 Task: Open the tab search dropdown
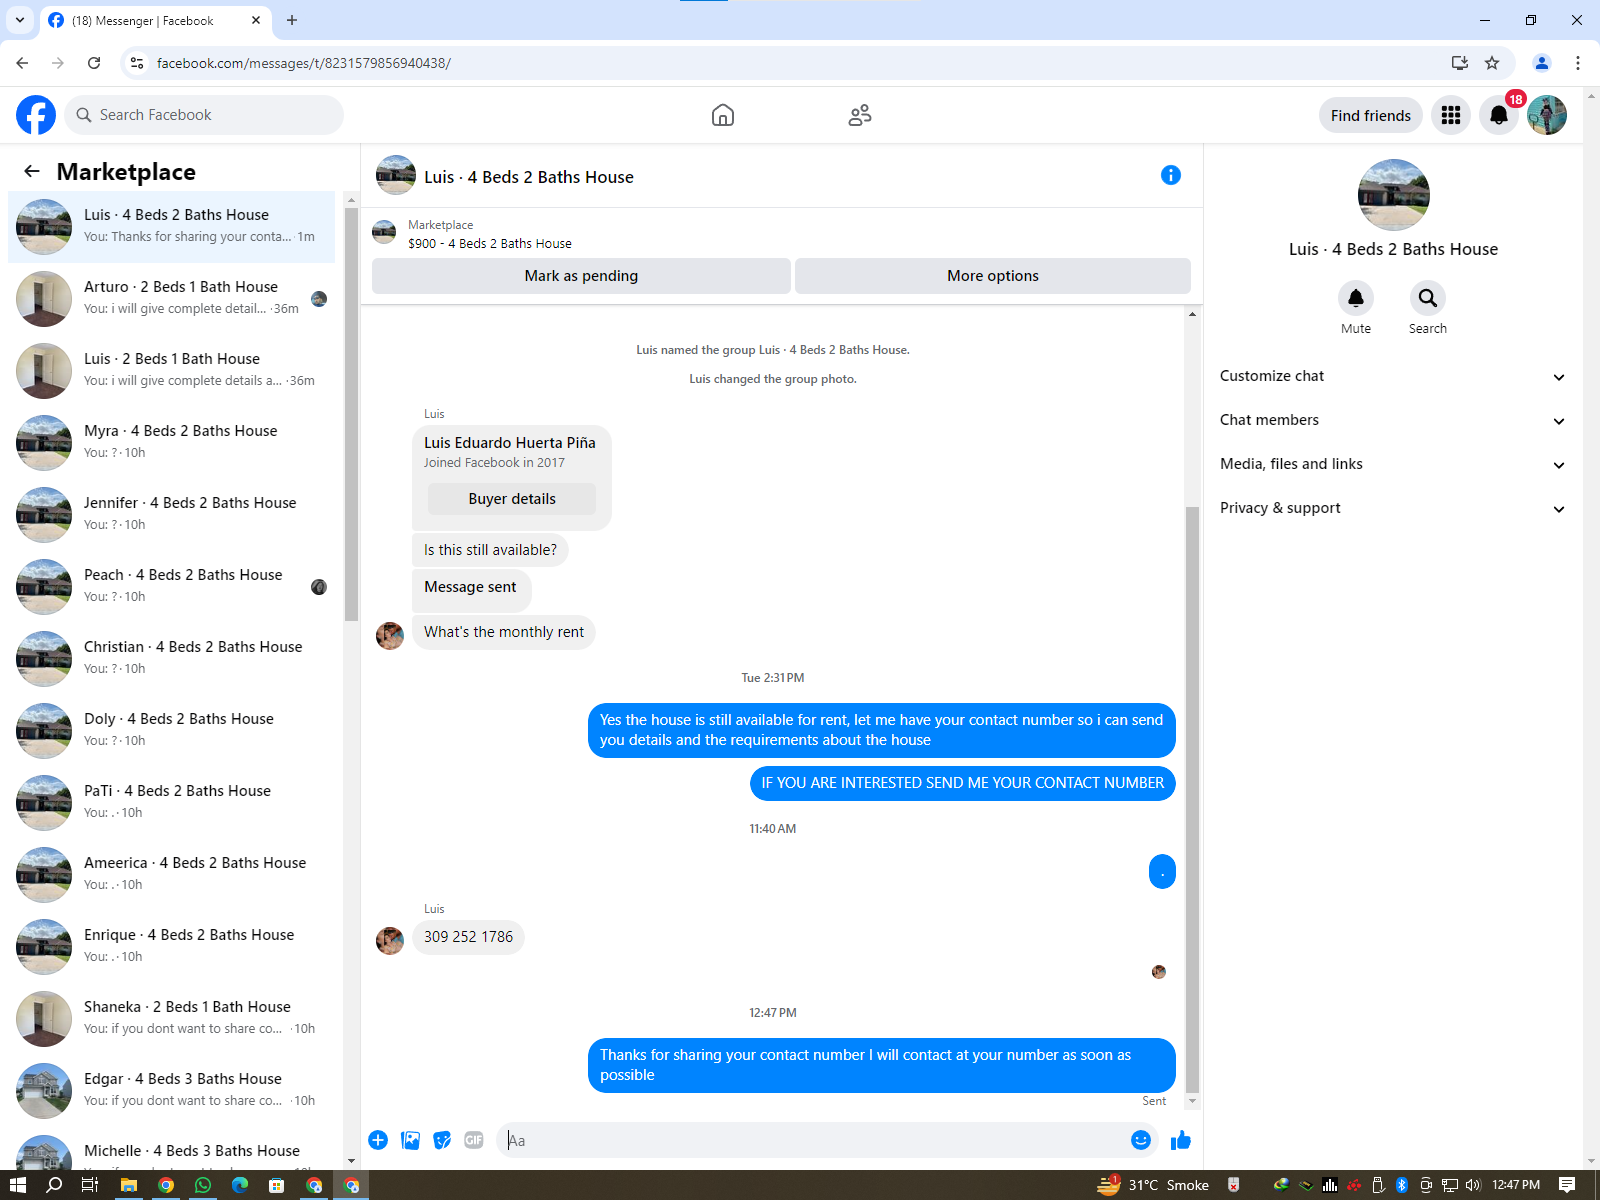point(20,20)
